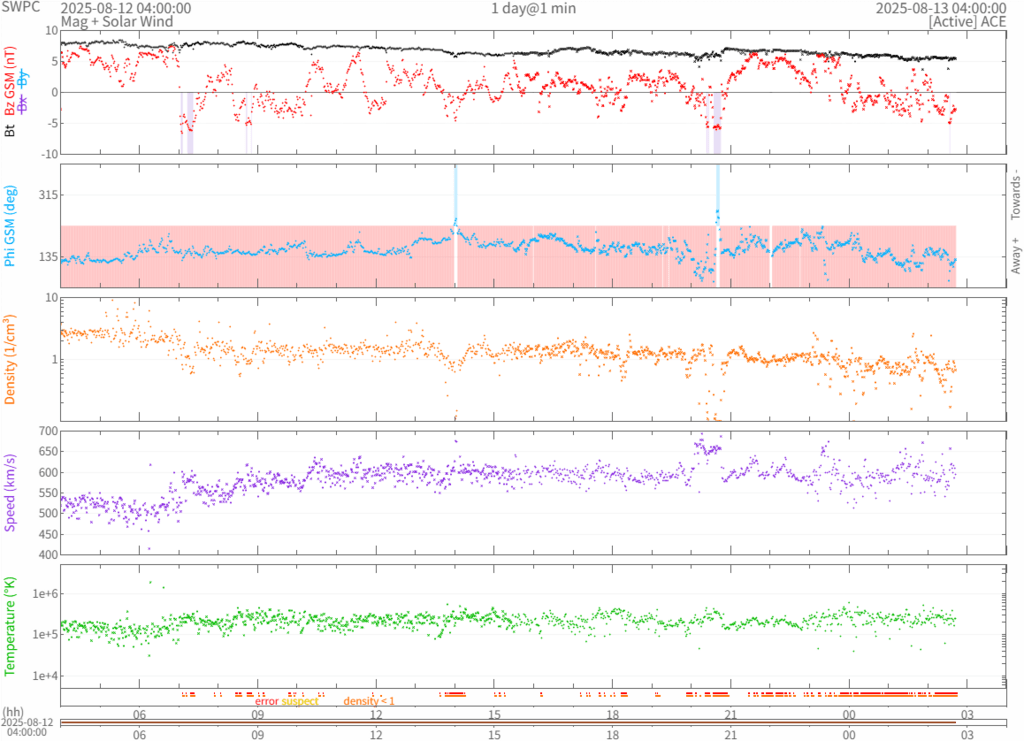
Task: Click the Phi GSM (deg) axis label
Action: pos(11,226)
